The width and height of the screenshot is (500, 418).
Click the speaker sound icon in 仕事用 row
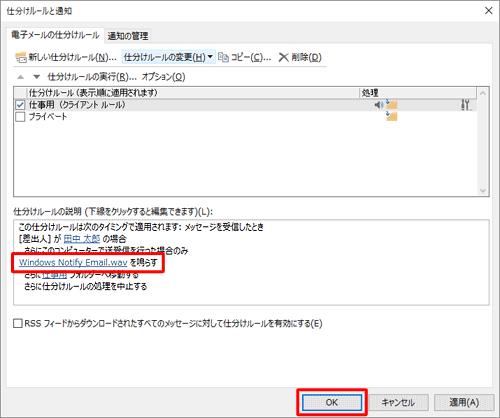pyautogui.click(x=379, y=105)
